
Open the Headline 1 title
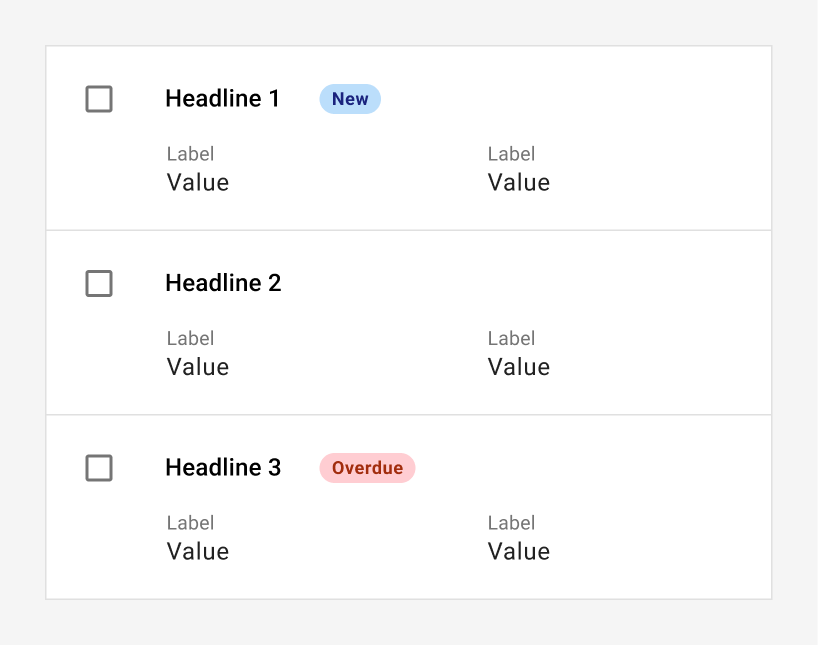[223, 99]
